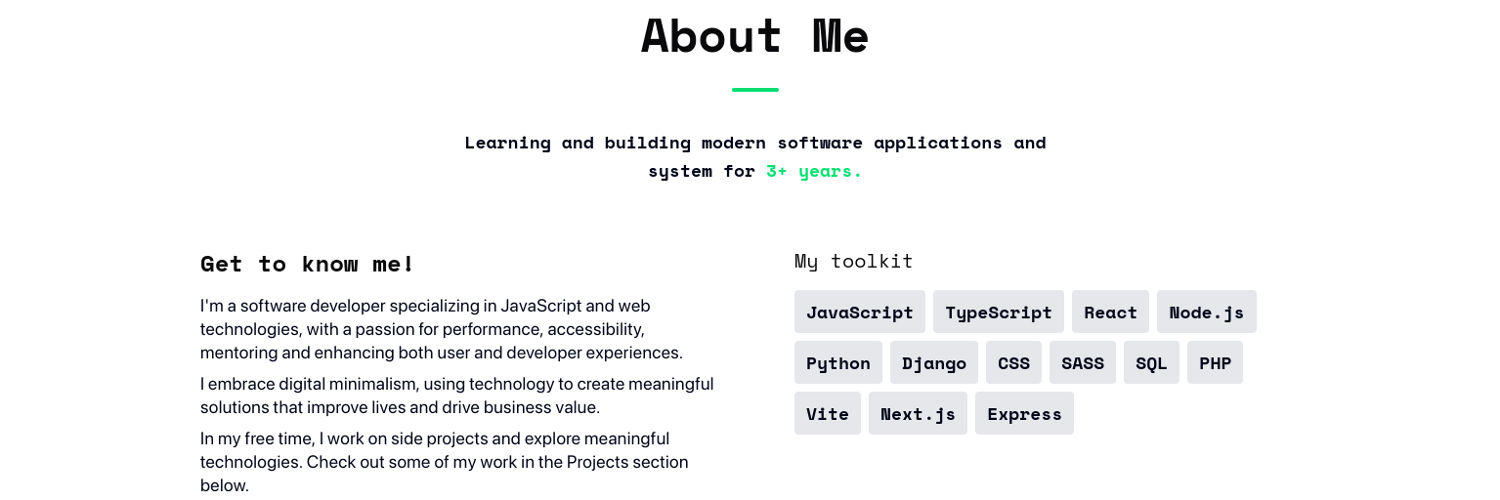Viewport: 1500px width, 500px height.
Task: Choose the Node.js toolkit badge
Action: [1206, 312]
